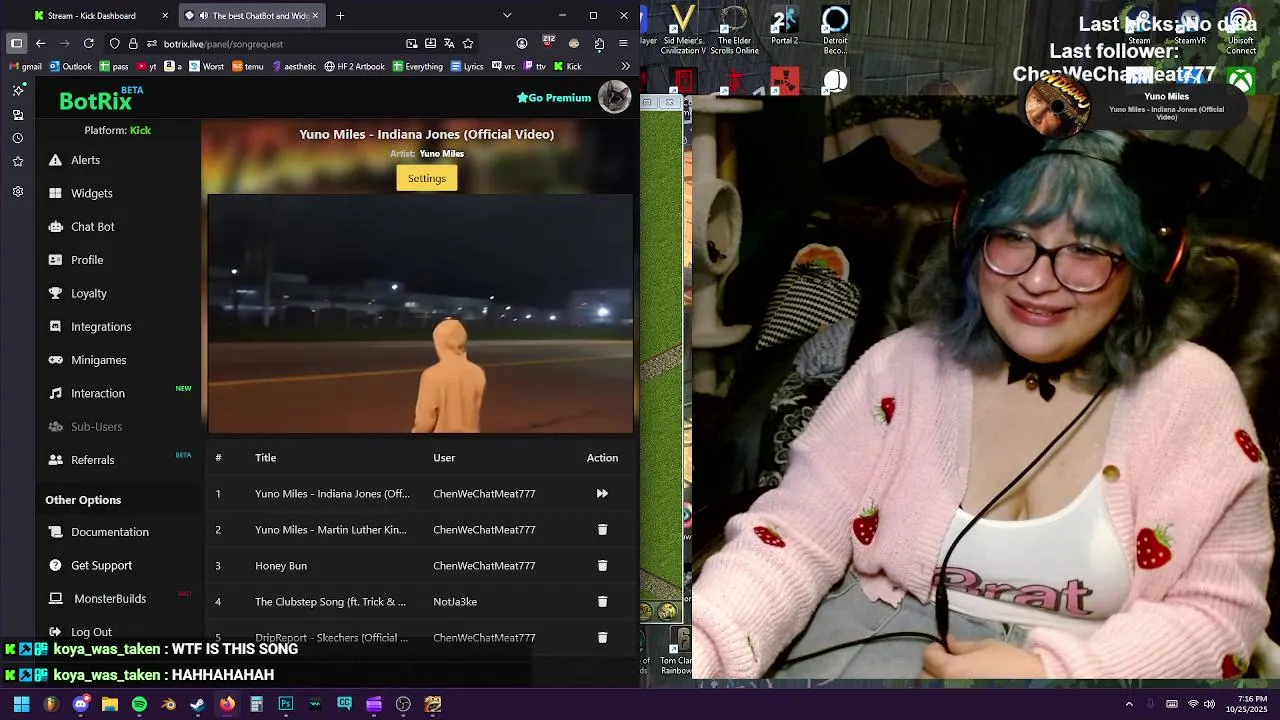Open Firefox sidebar settings gear

pyautogui.click(x=17, y=191)
